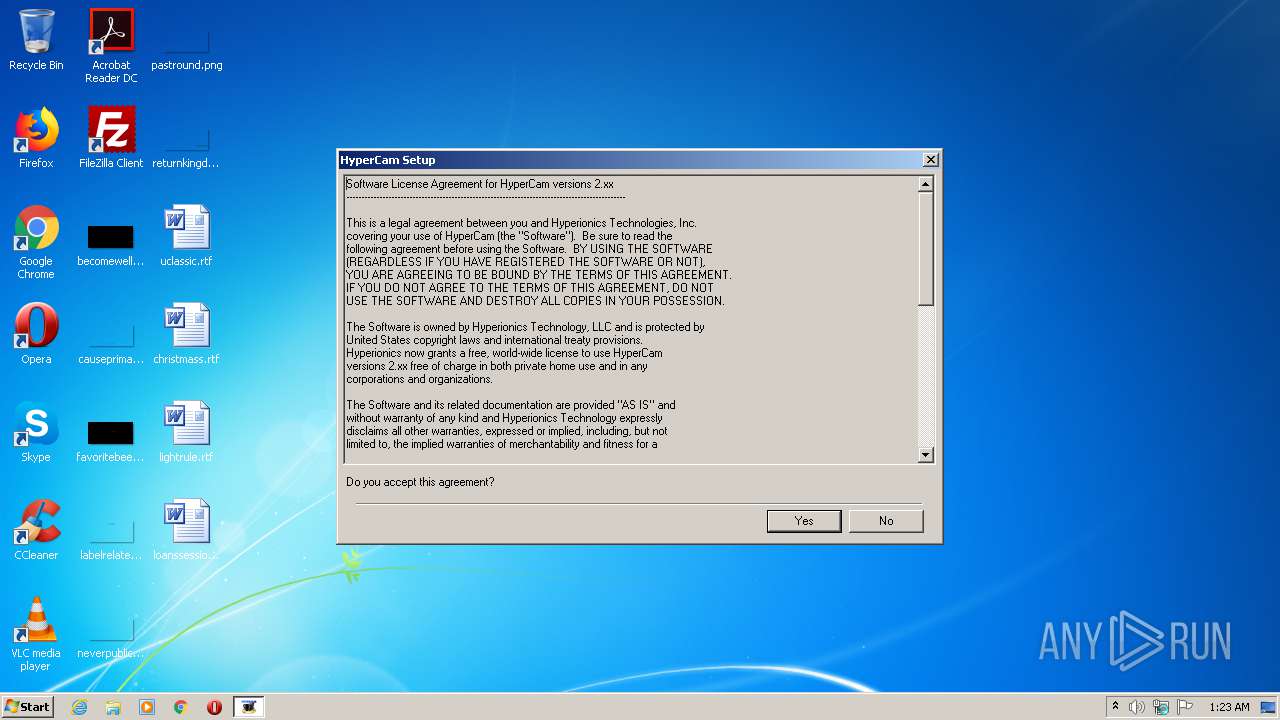Select the loanssessio... document icon

[186, 530]
